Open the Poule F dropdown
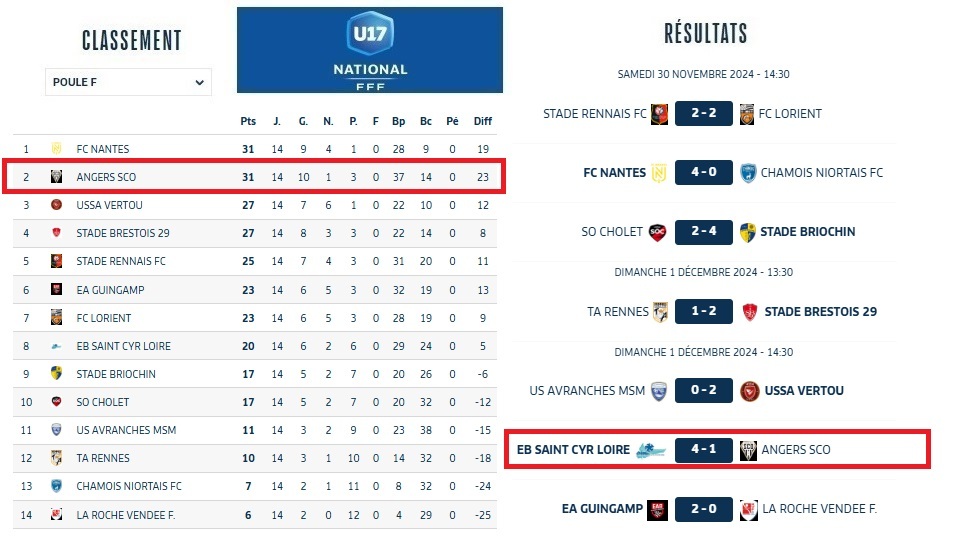 coord(128,82)
